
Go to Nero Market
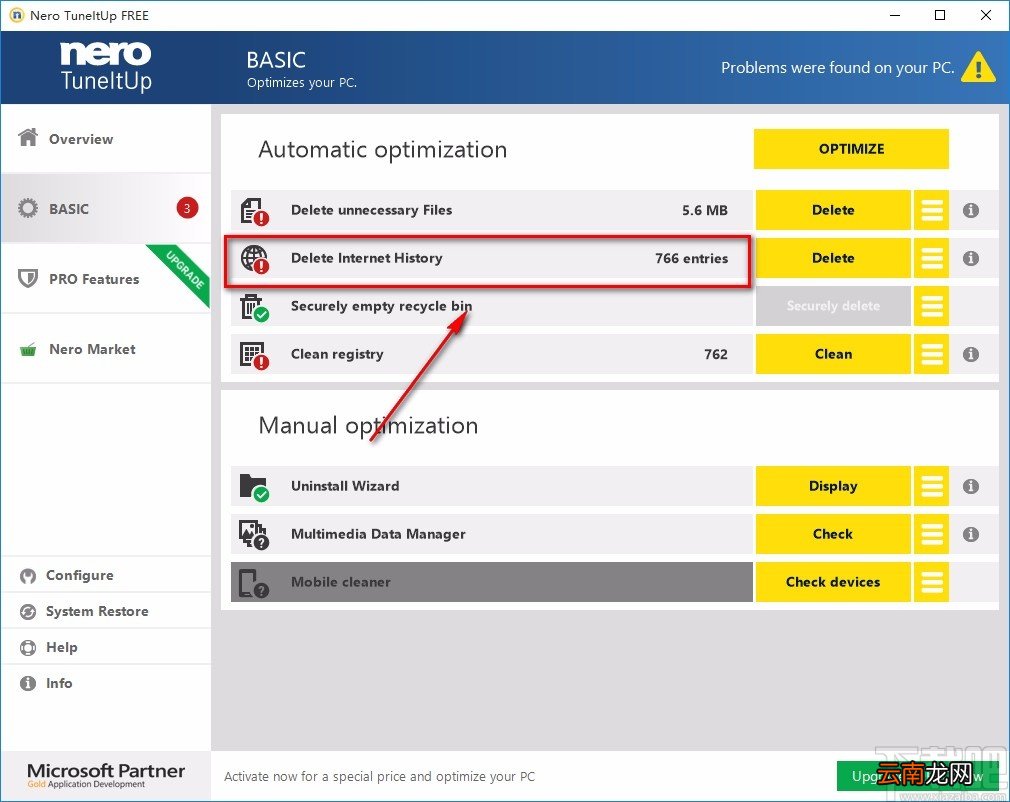(106, 348)
